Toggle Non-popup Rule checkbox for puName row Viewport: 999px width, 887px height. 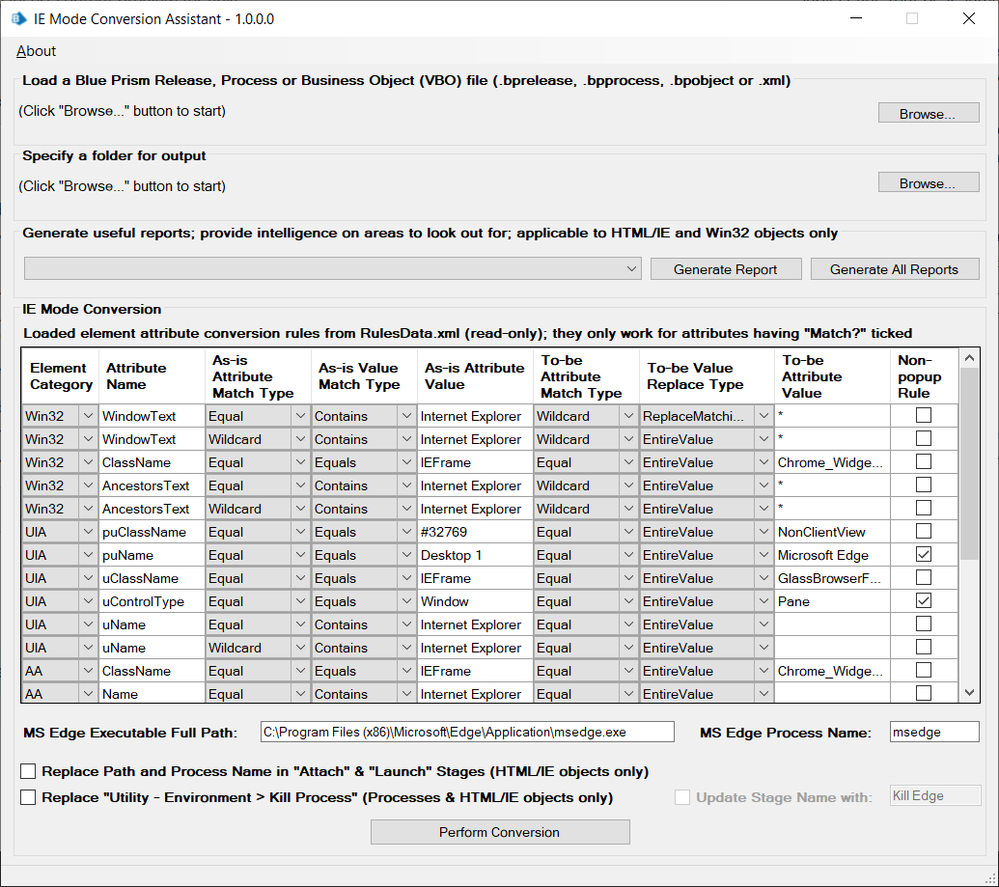click(x=923, y=555)
